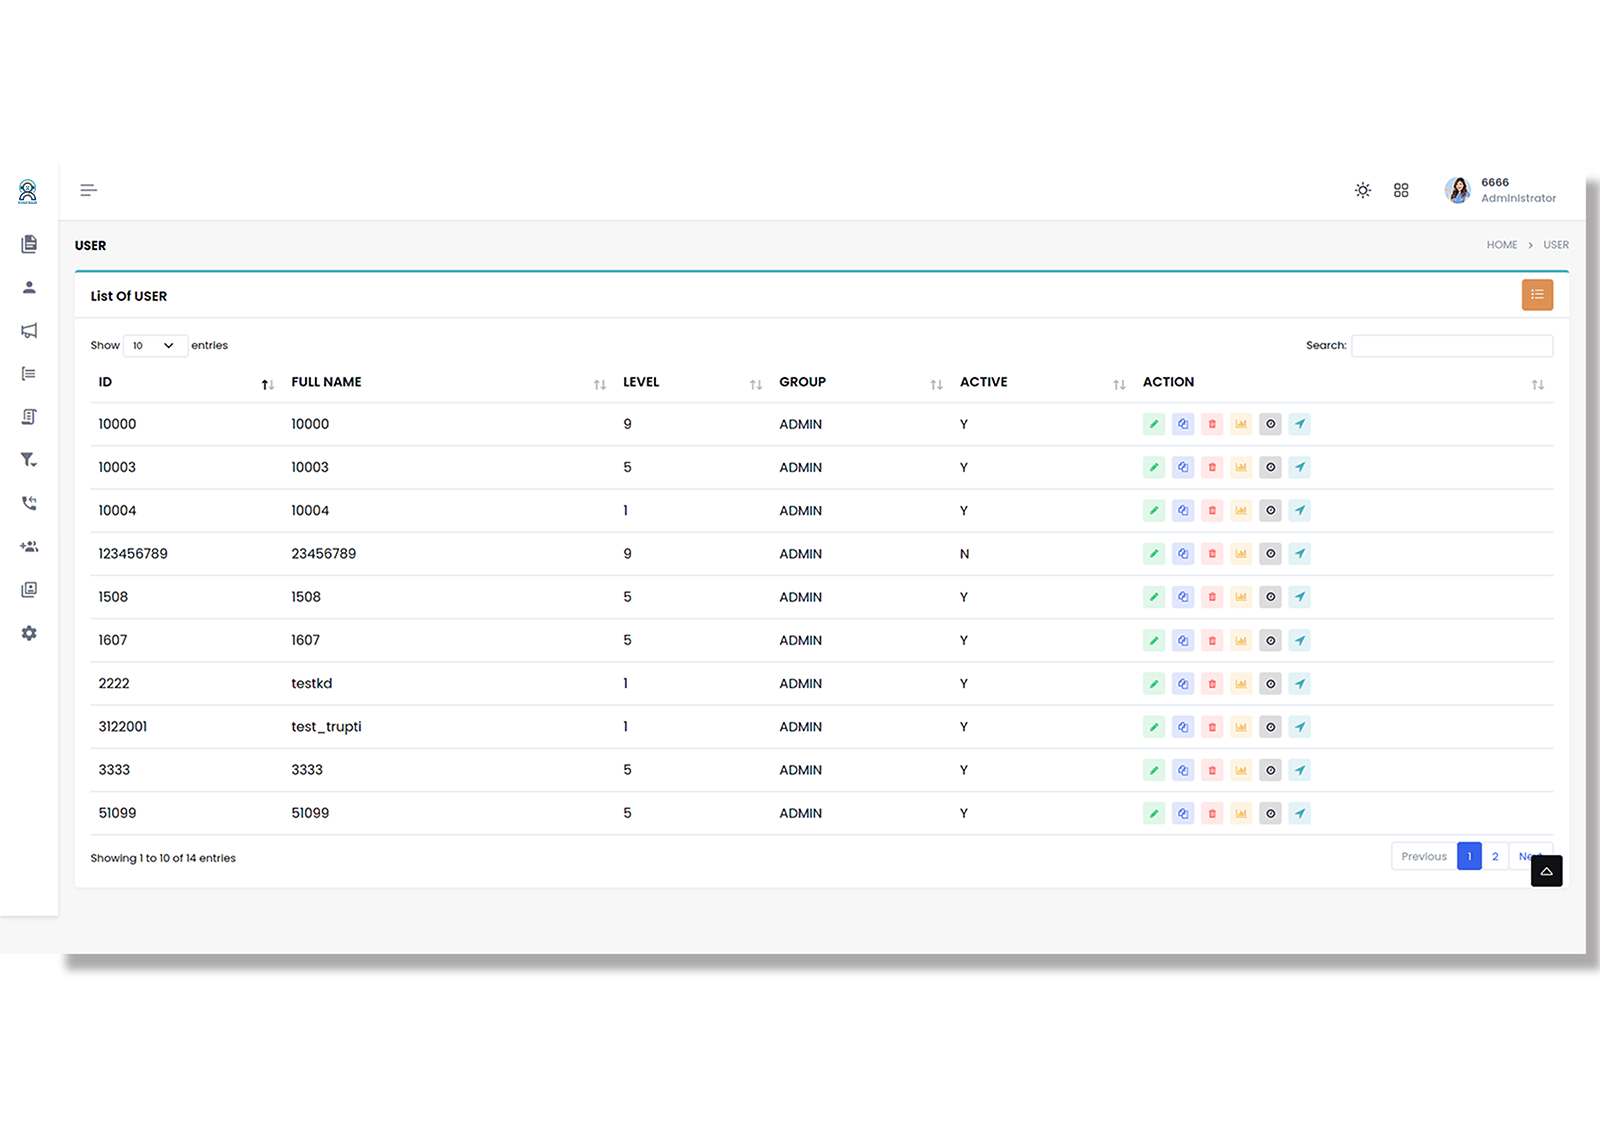
Task: Click copy icon for user 10004
Action: (1183, 511)
